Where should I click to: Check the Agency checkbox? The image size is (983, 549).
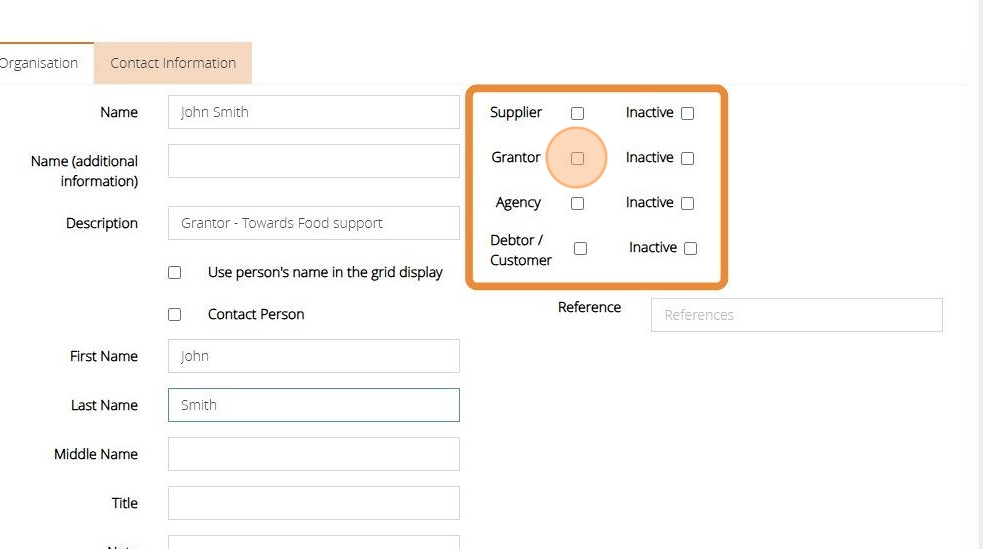(577, 203)
